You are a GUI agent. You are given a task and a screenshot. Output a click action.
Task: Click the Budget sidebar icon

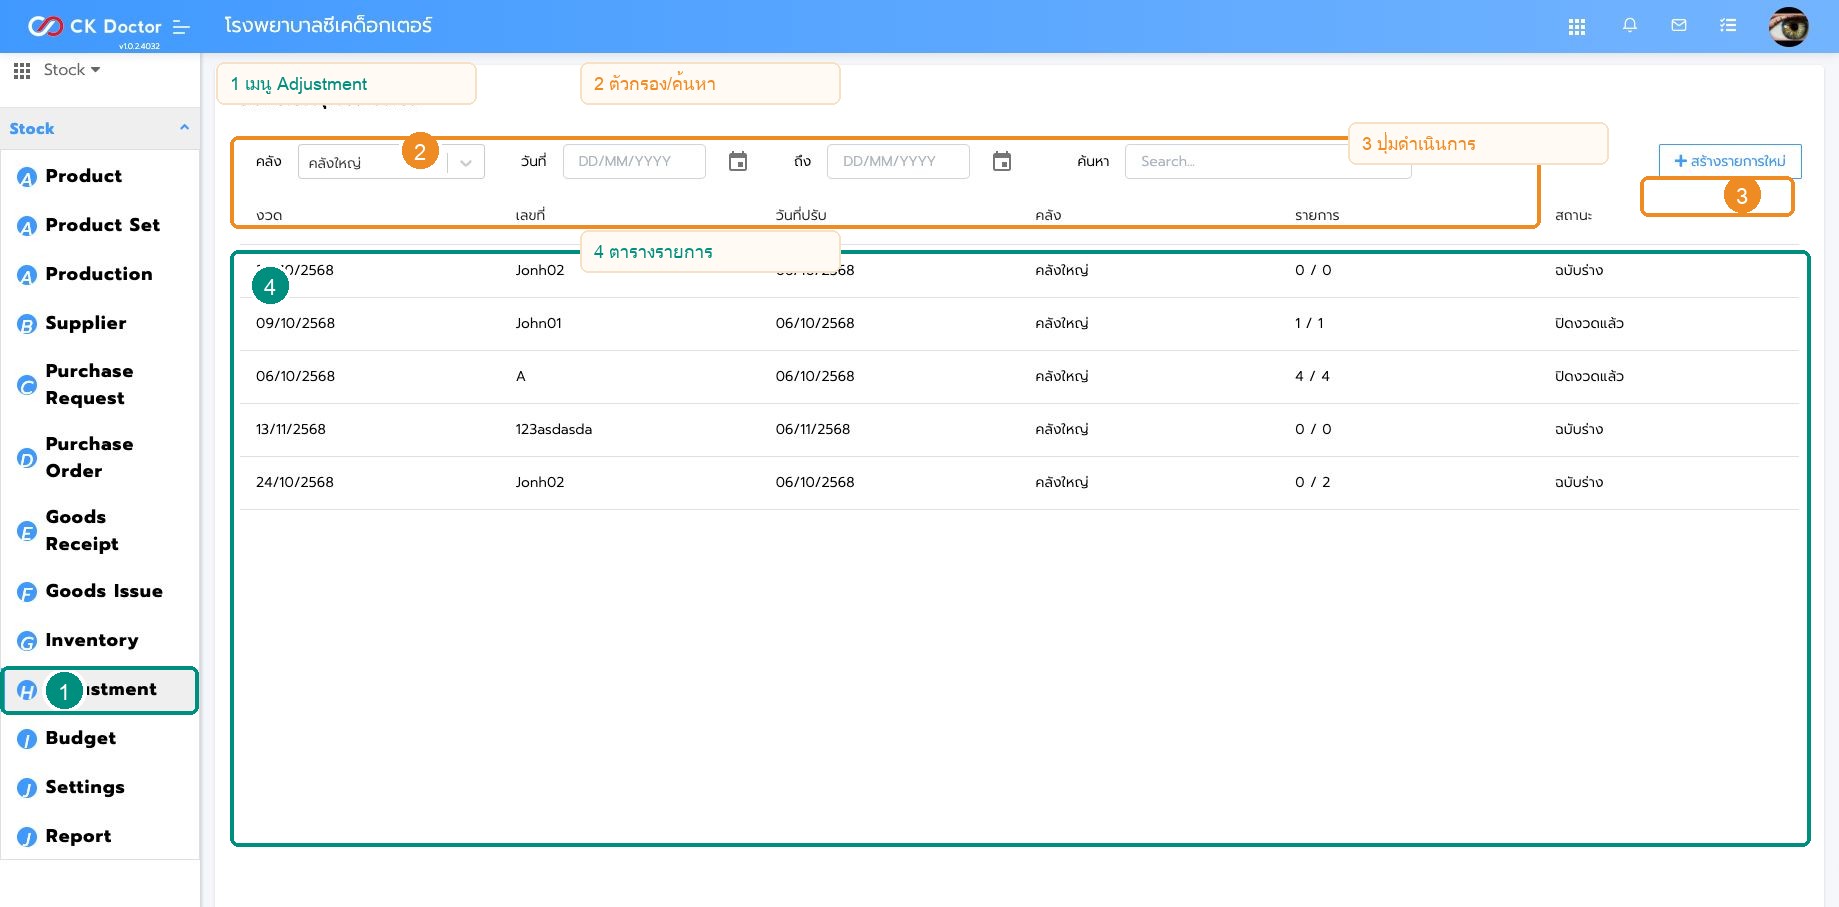(27, 740)
